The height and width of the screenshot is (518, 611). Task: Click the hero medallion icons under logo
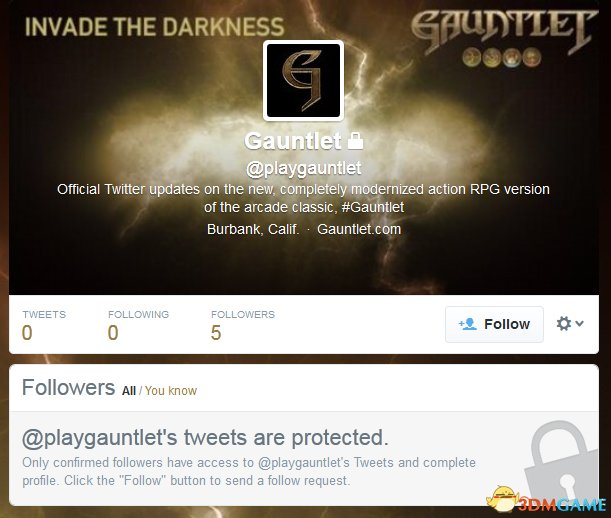pos(502,58)
